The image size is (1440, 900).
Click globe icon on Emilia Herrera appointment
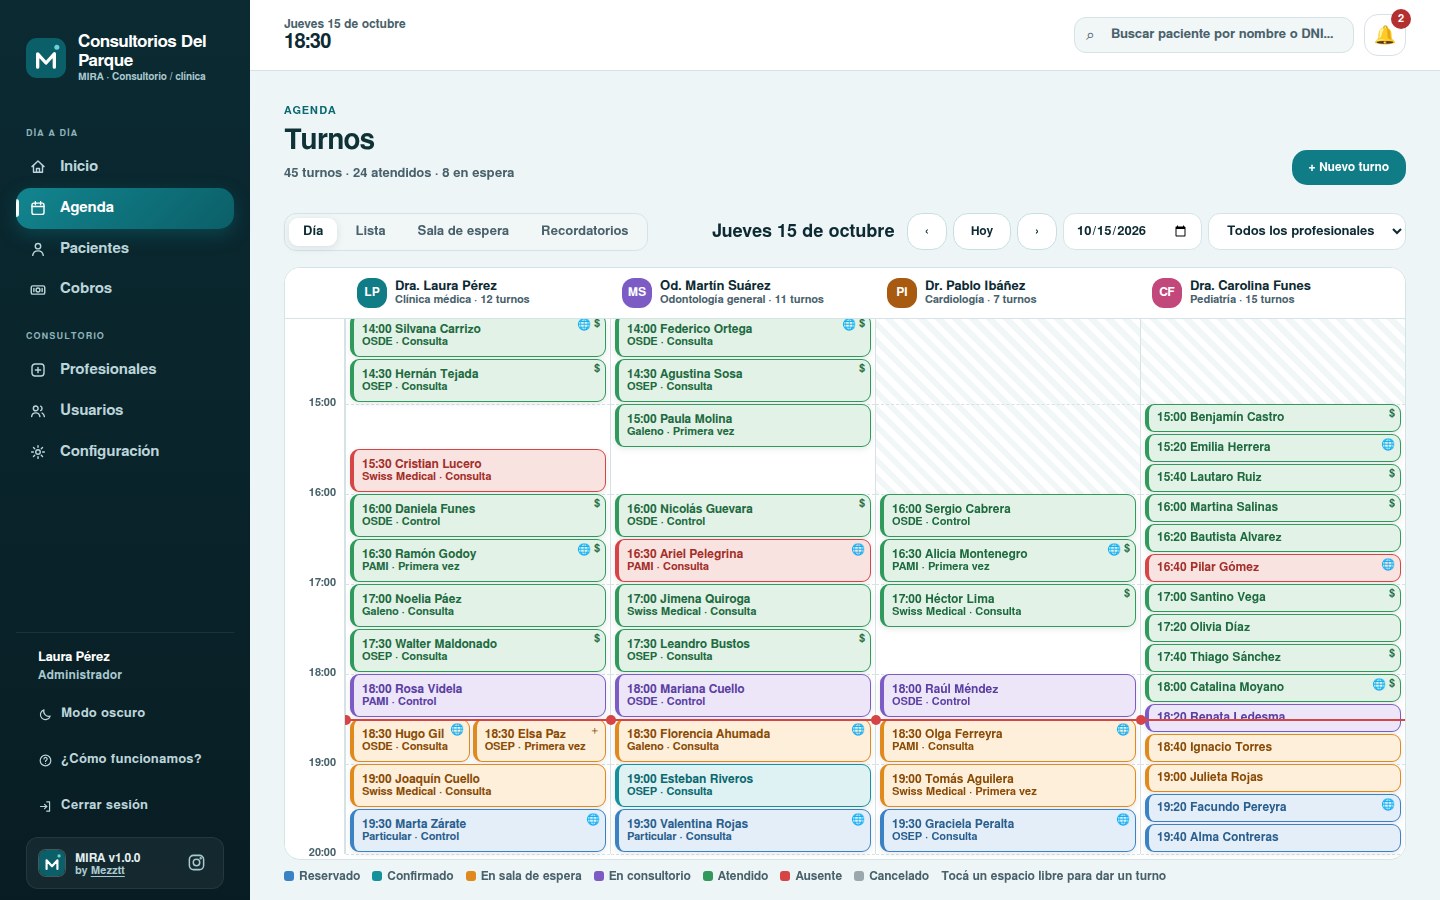(1388, 444)
